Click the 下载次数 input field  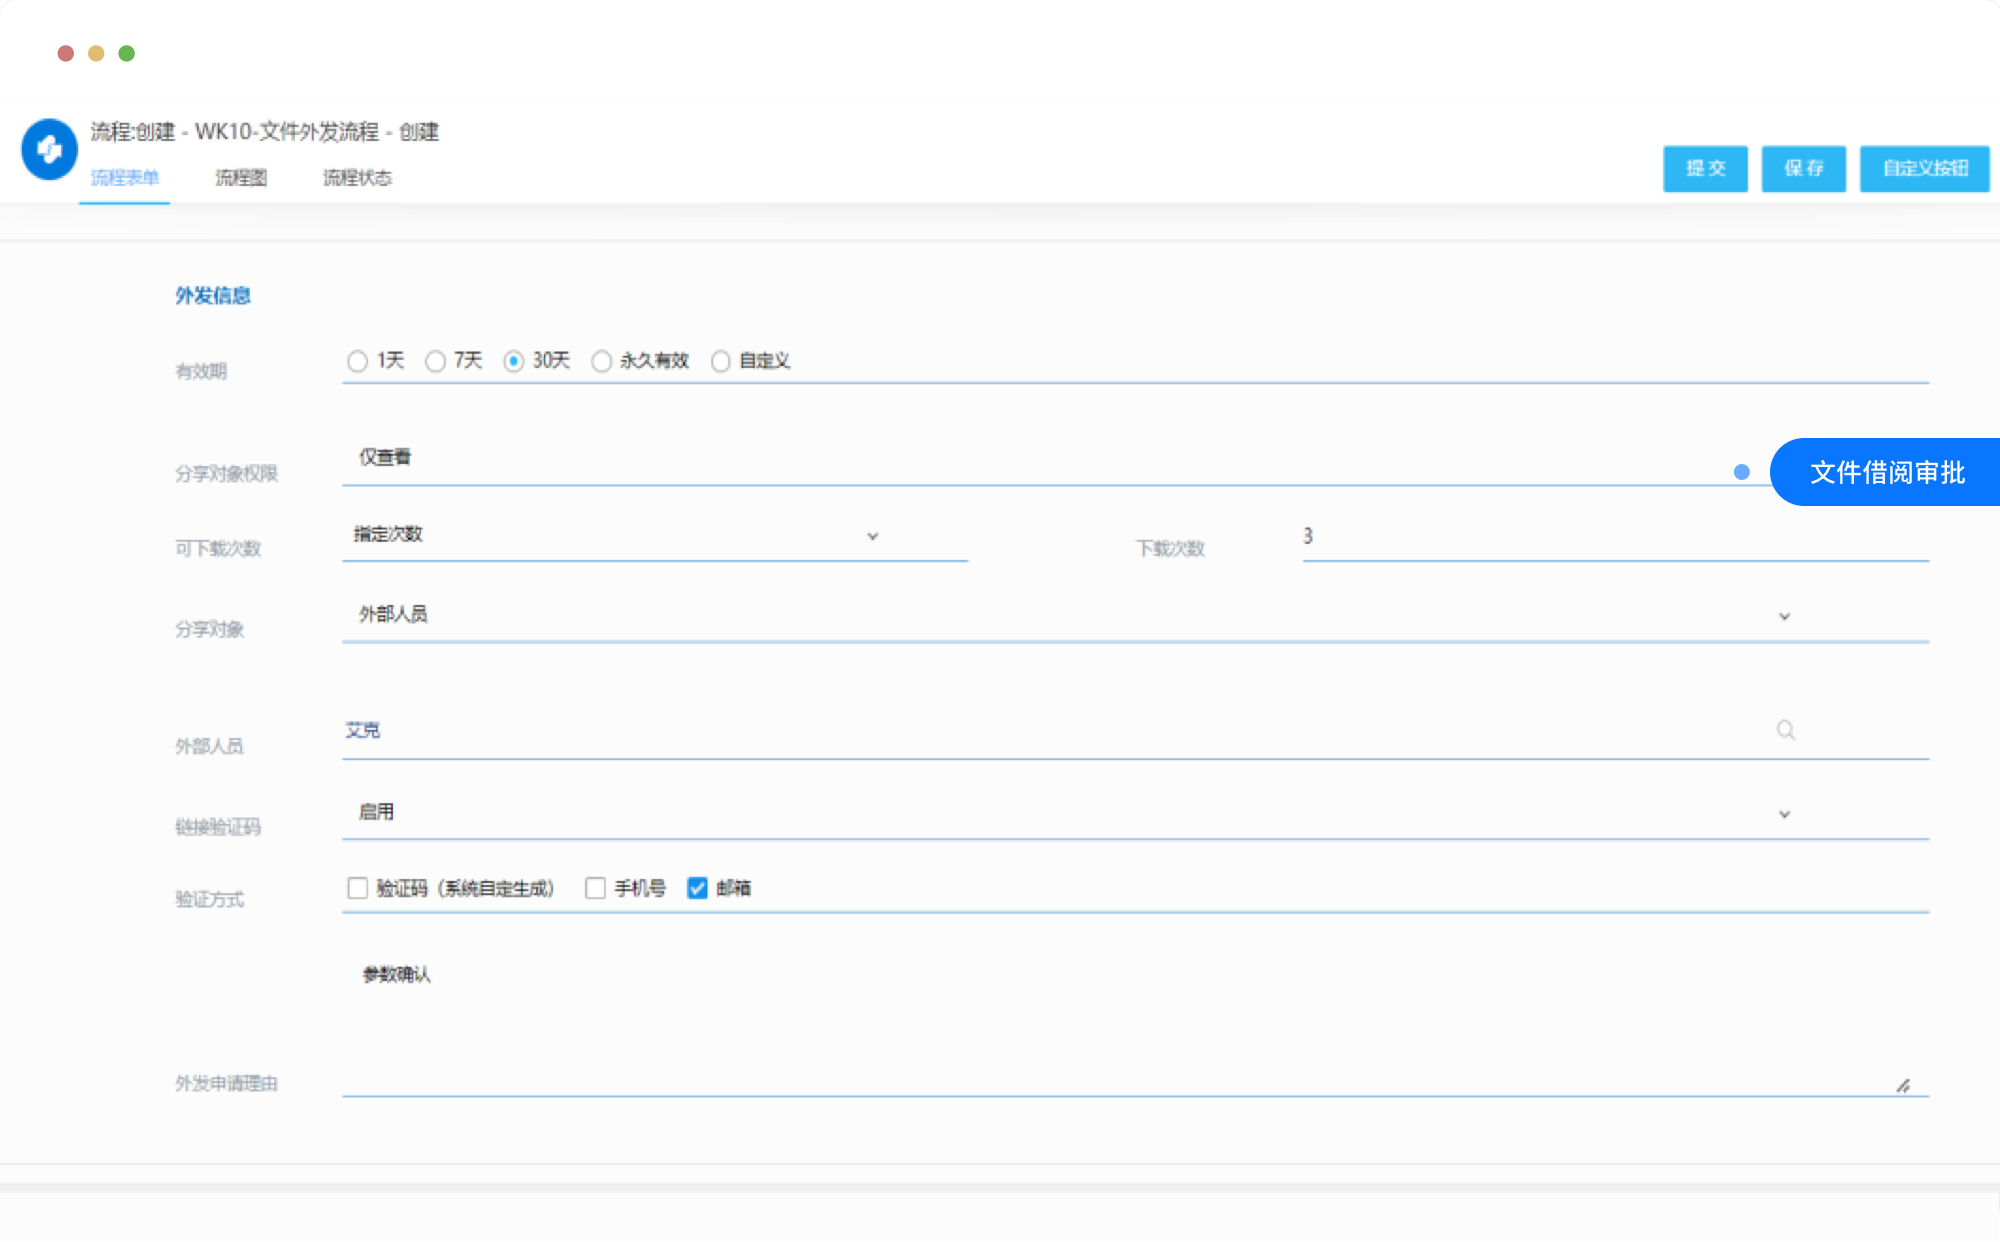click(x=1614, y=537)
